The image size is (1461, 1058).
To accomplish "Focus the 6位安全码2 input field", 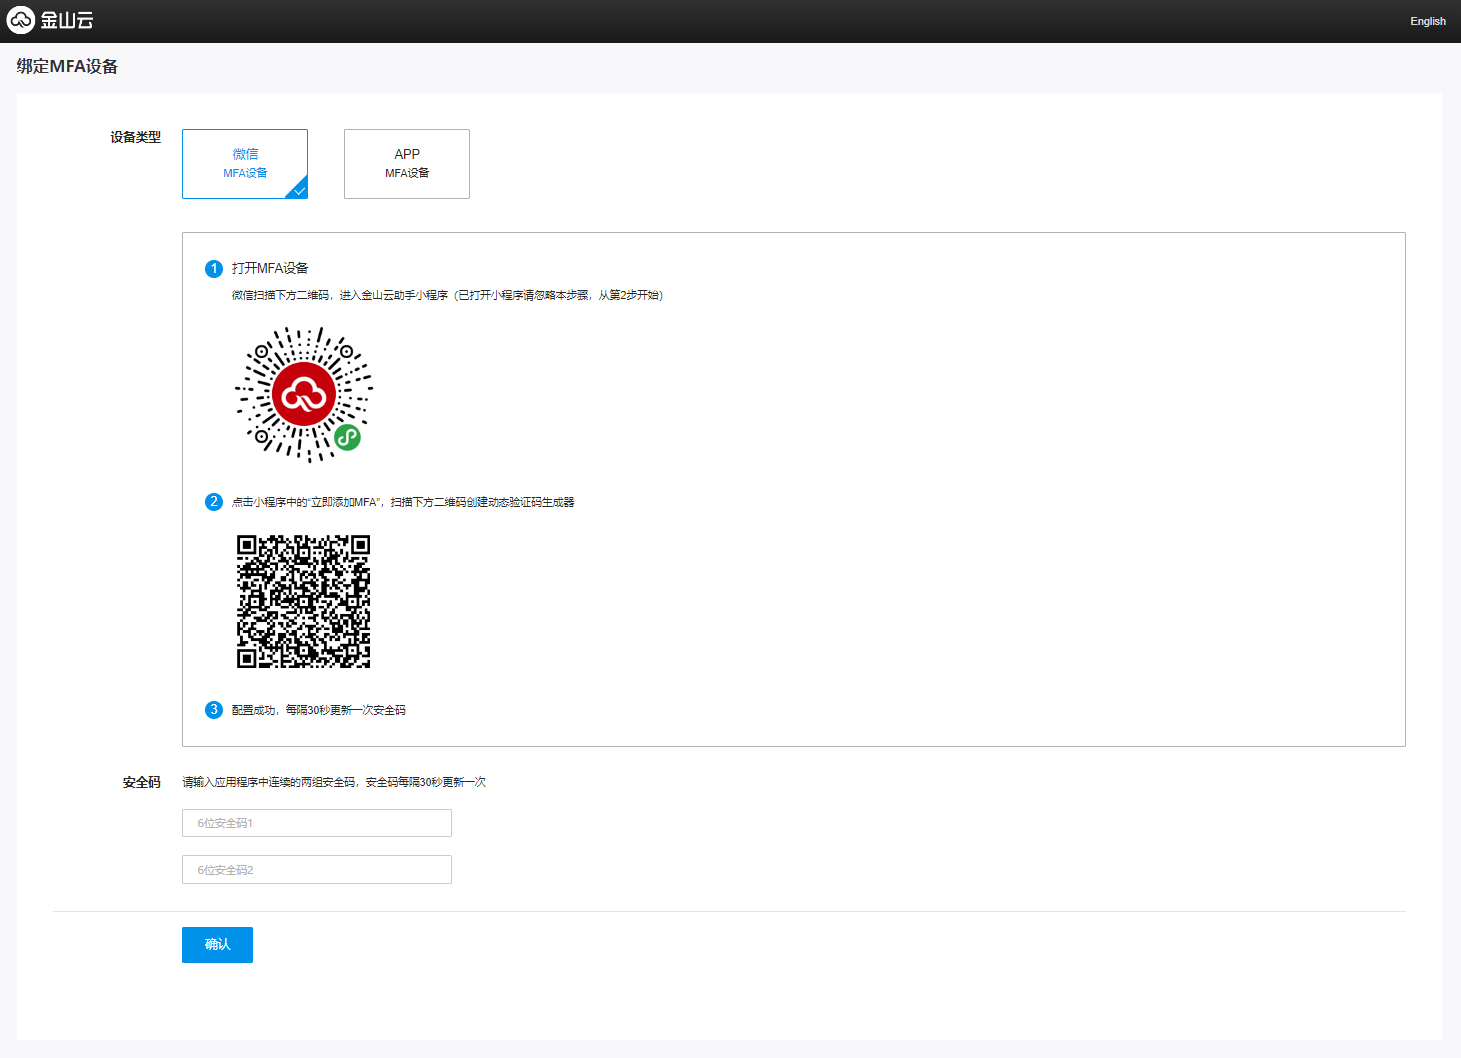I will (317, 870).
